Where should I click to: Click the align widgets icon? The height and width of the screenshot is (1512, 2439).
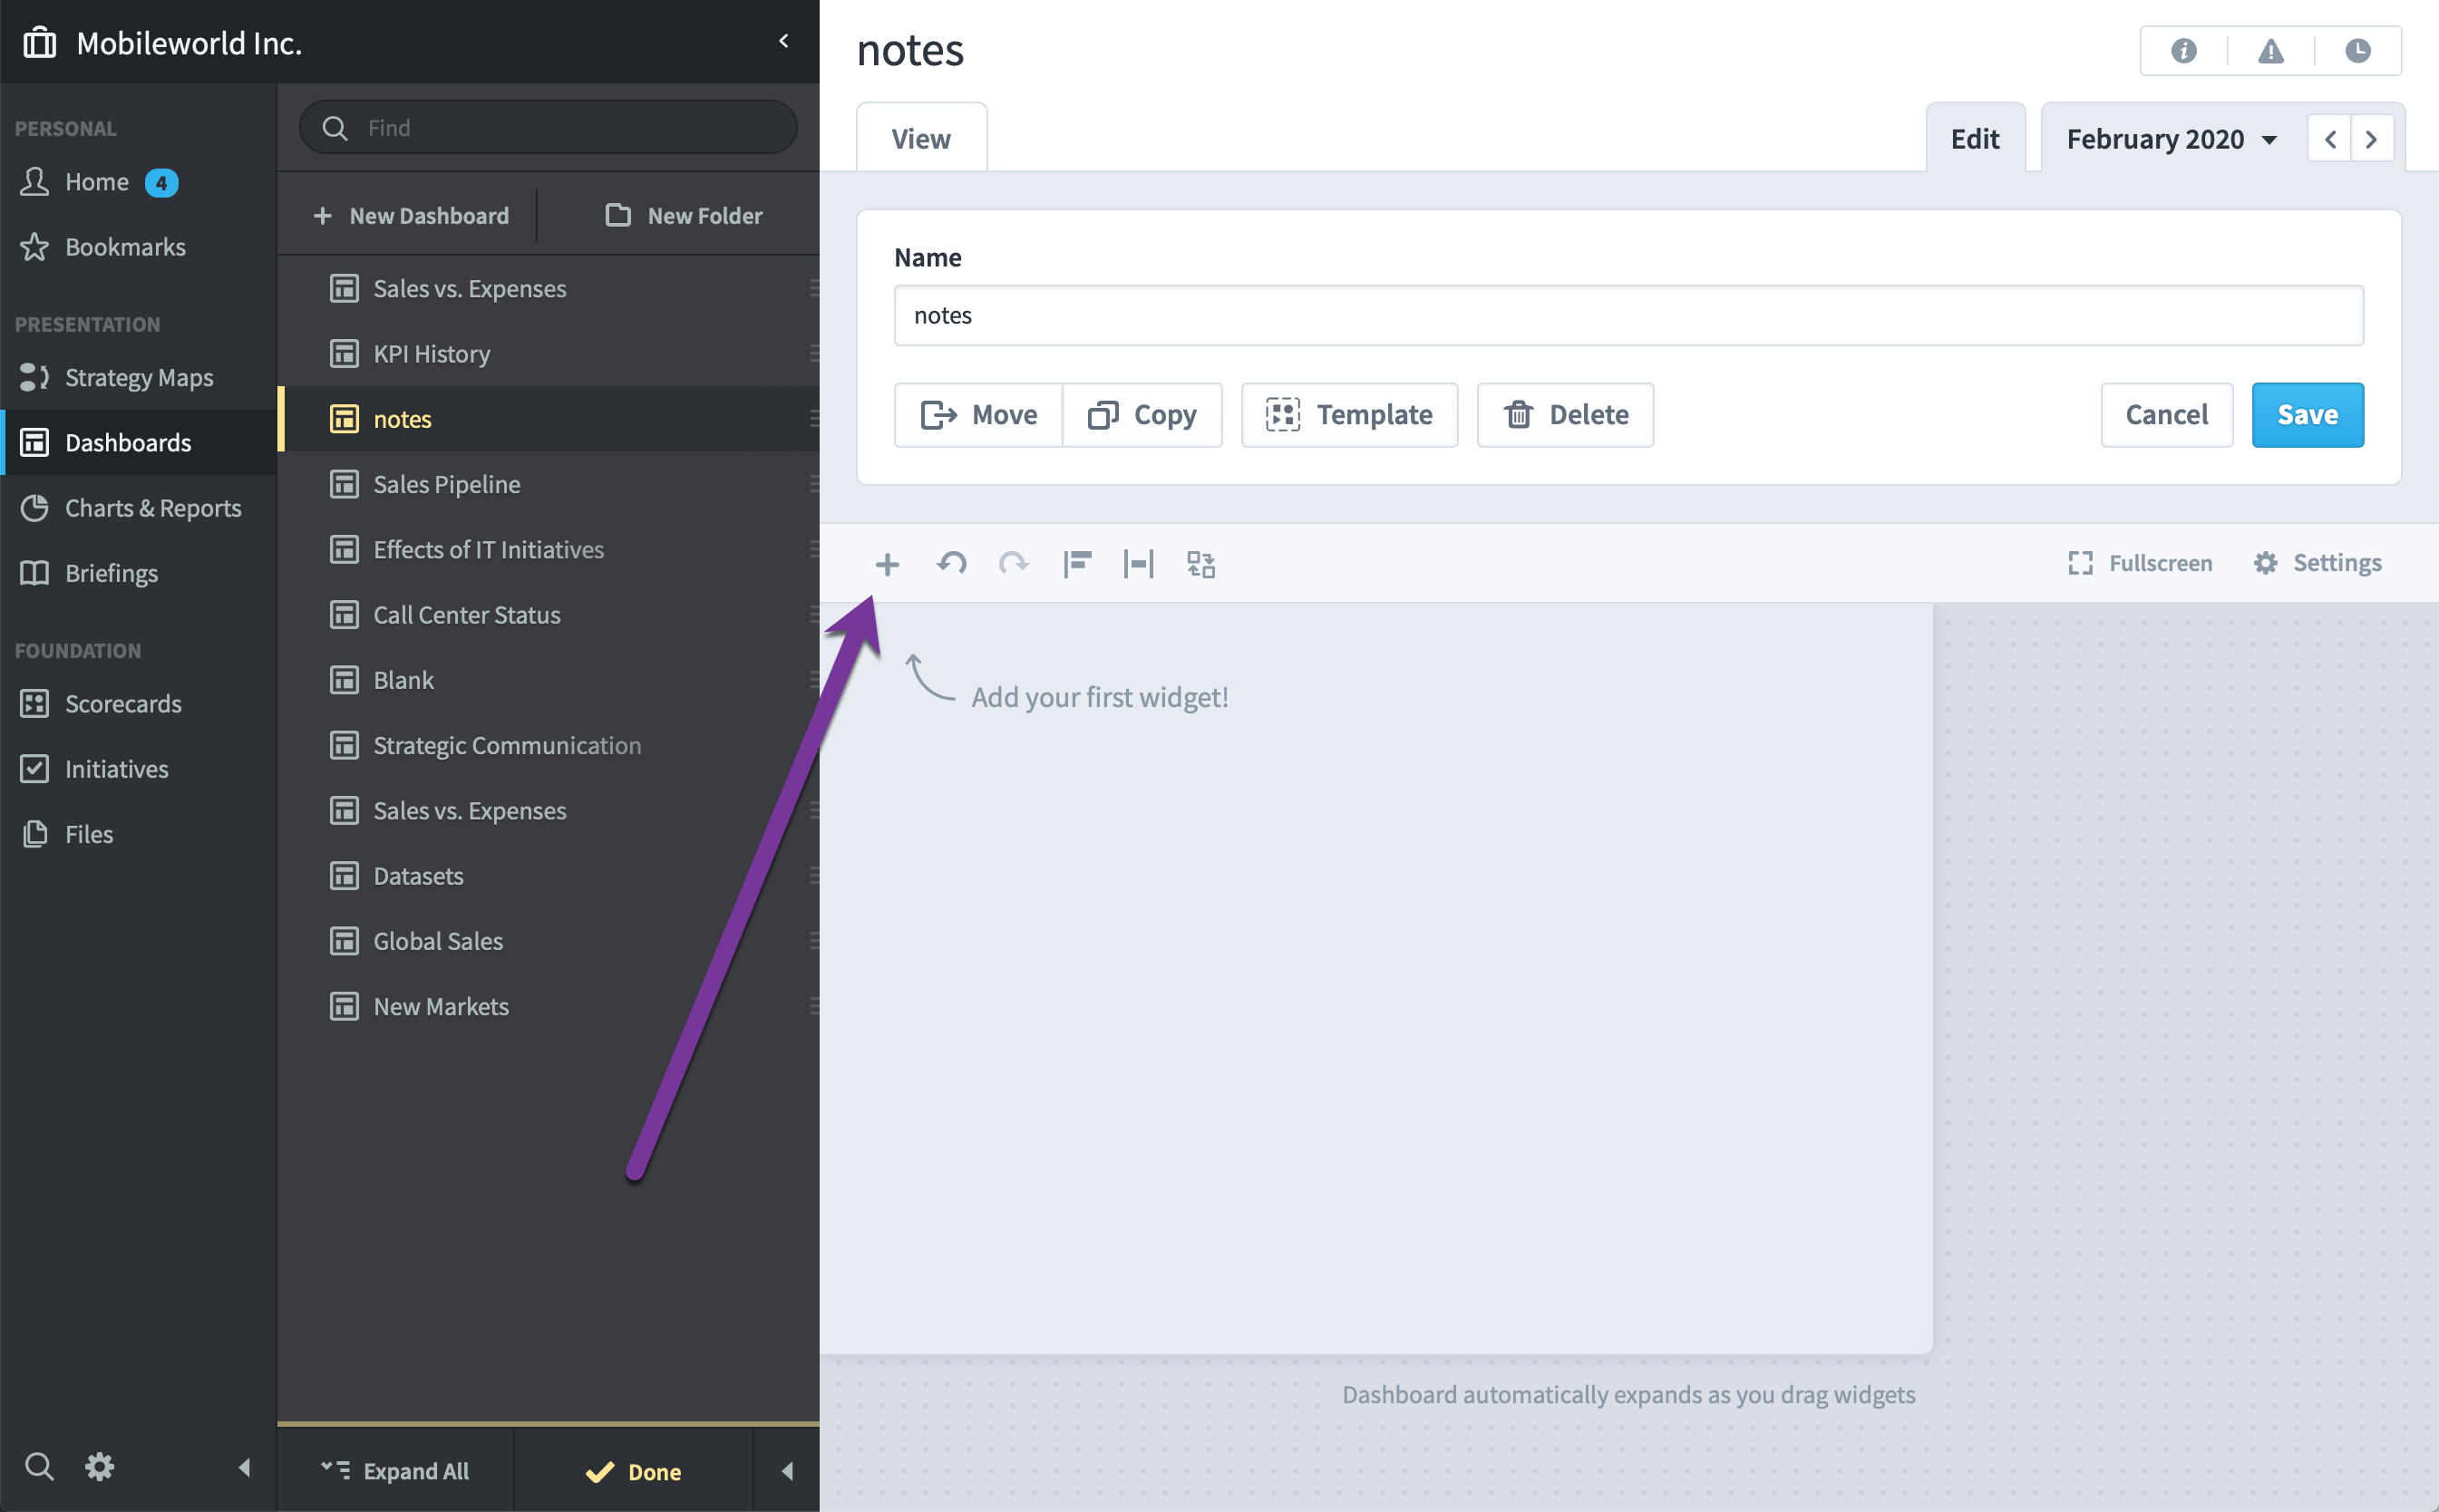[1077, 564]
